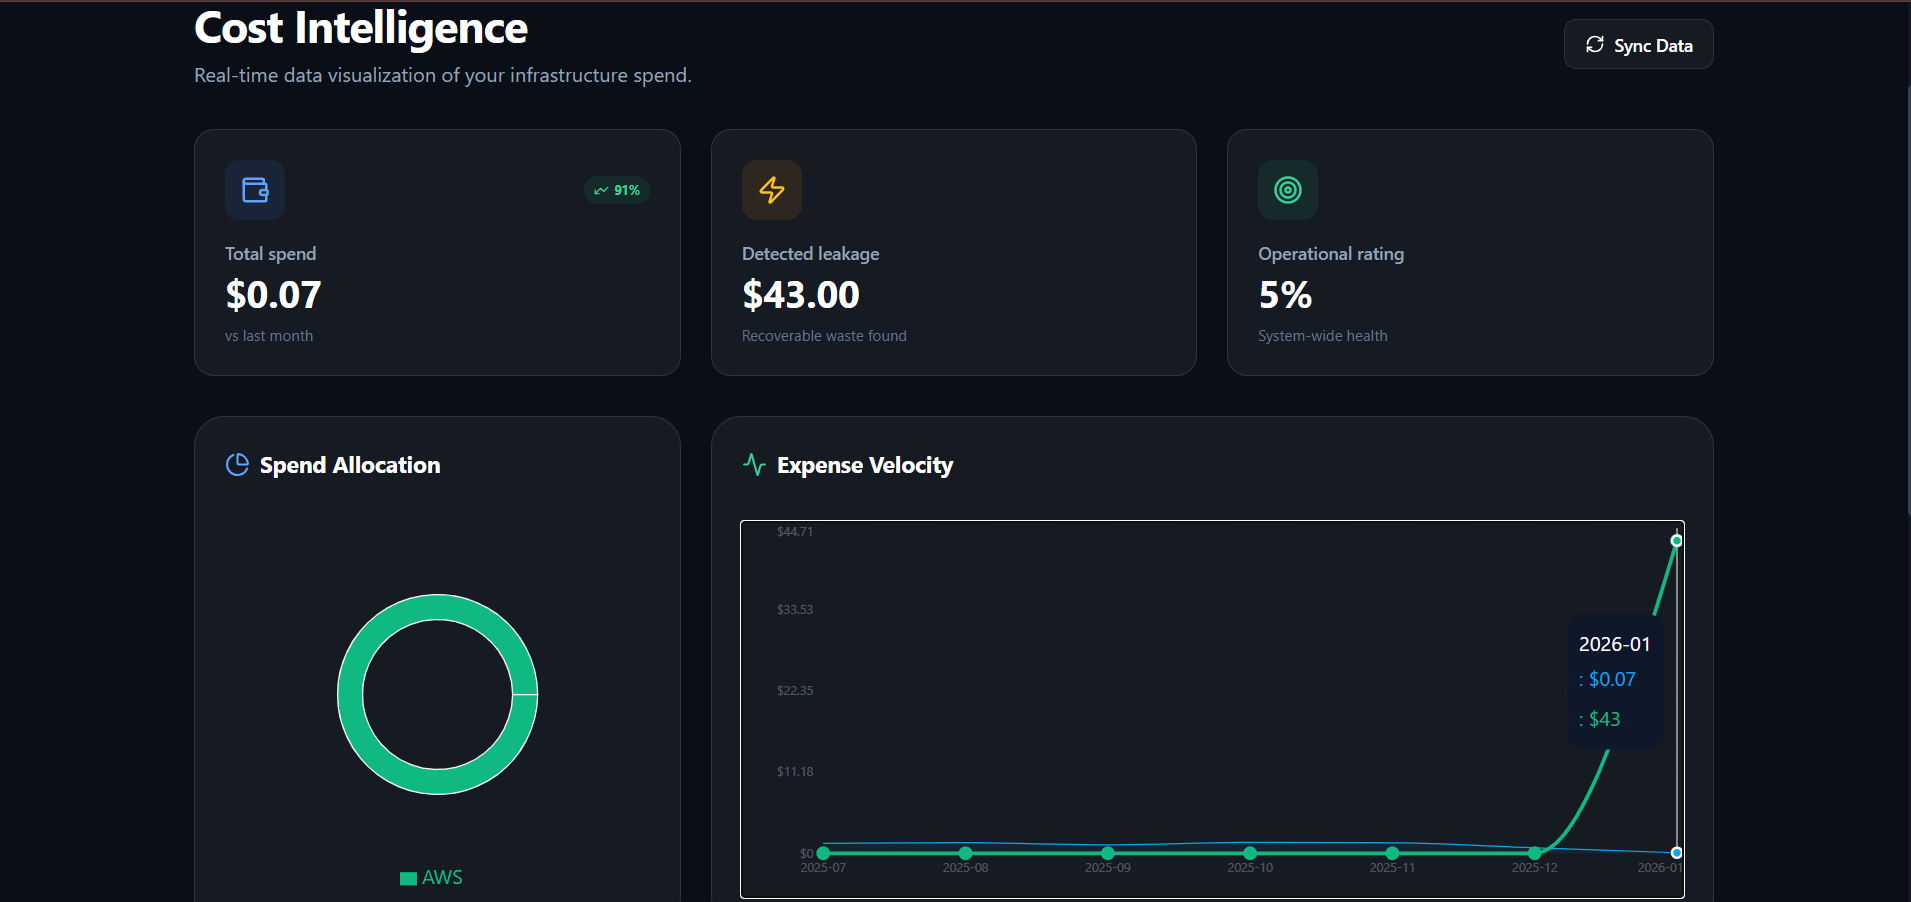Toggle the 2025-12 data point on the chart
The image size is (1911, 902).
[1535, 853]
